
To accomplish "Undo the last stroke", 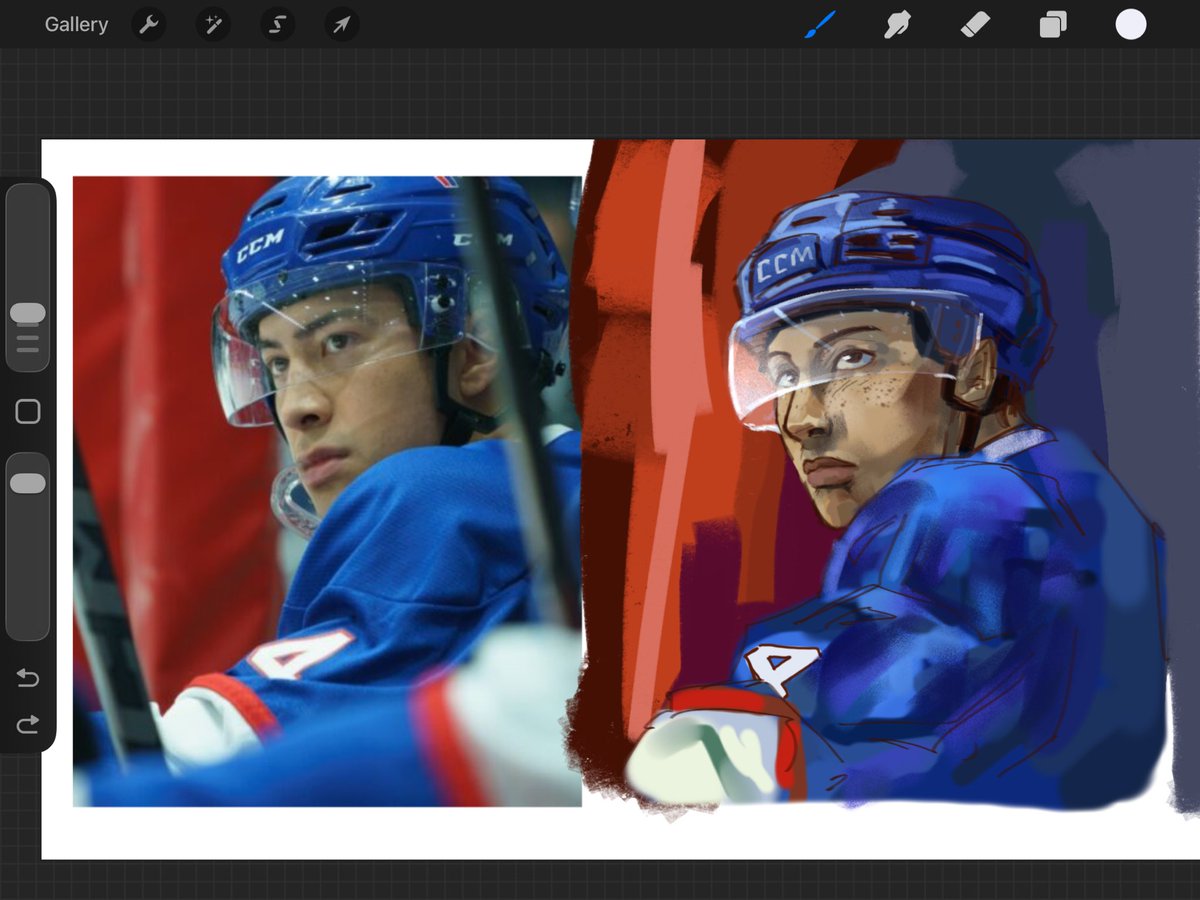I will (x=28, y=679).
